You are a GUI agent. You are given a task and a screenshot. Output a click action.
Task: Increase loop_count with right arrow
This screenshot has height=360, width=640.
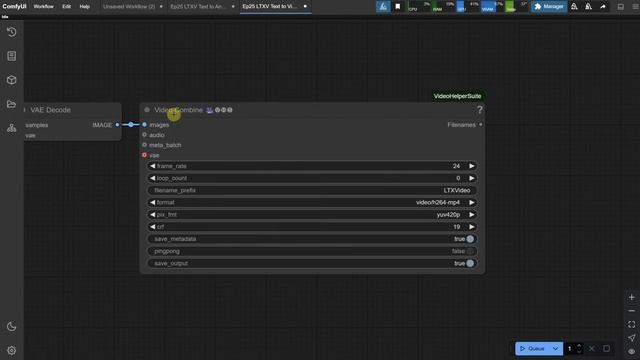click(472, 178)
